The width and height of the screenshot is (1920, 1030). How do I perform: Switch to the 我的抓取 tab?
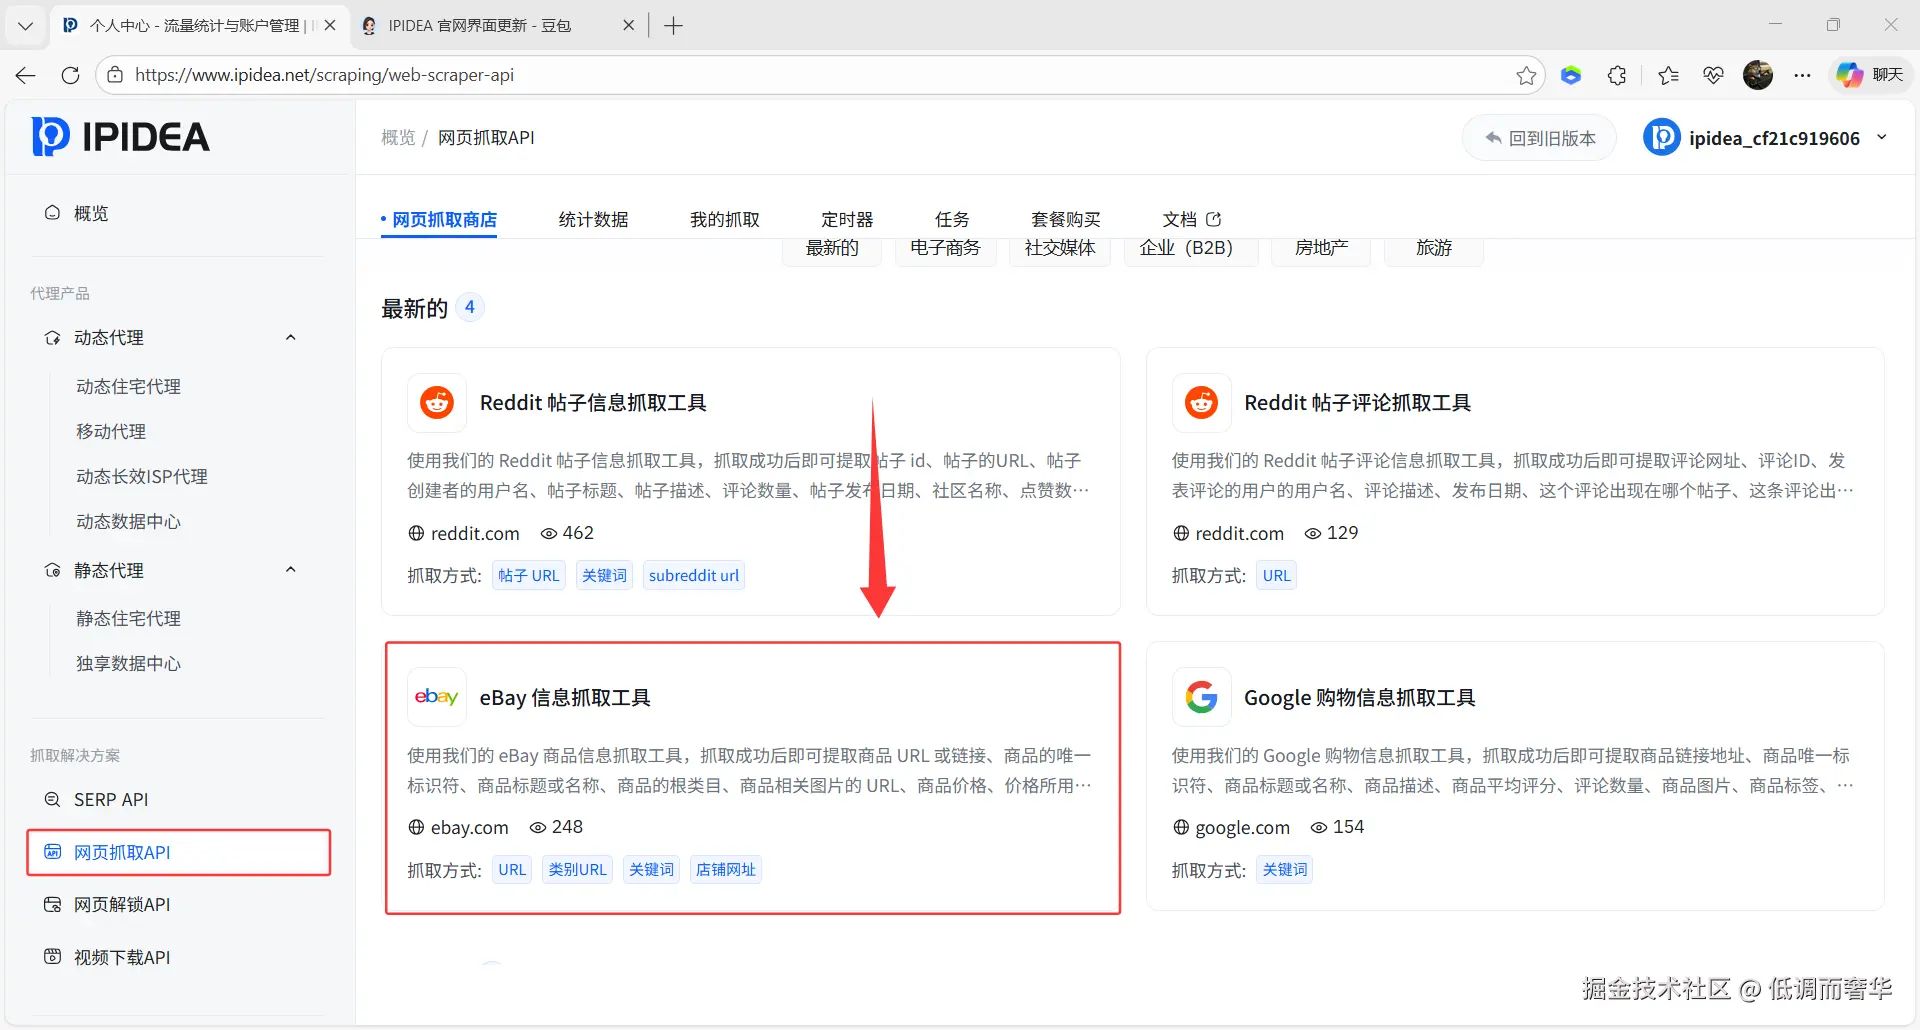725,219
